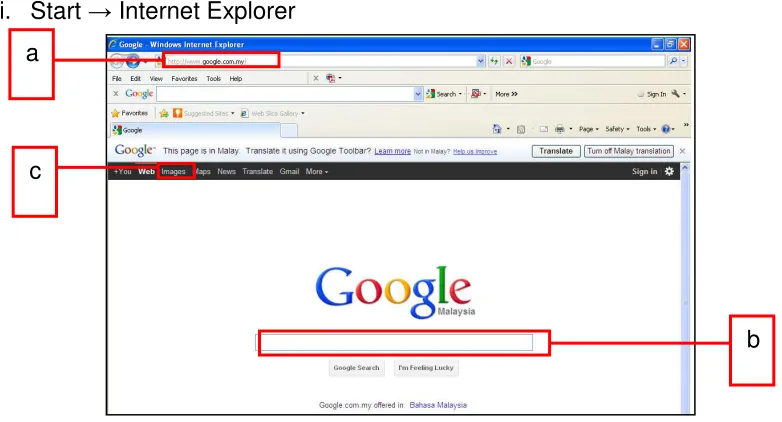This screenshot has height=422, width=782.
Task: Click the IE top-right Google search box
Action: [x=593, y=61]
